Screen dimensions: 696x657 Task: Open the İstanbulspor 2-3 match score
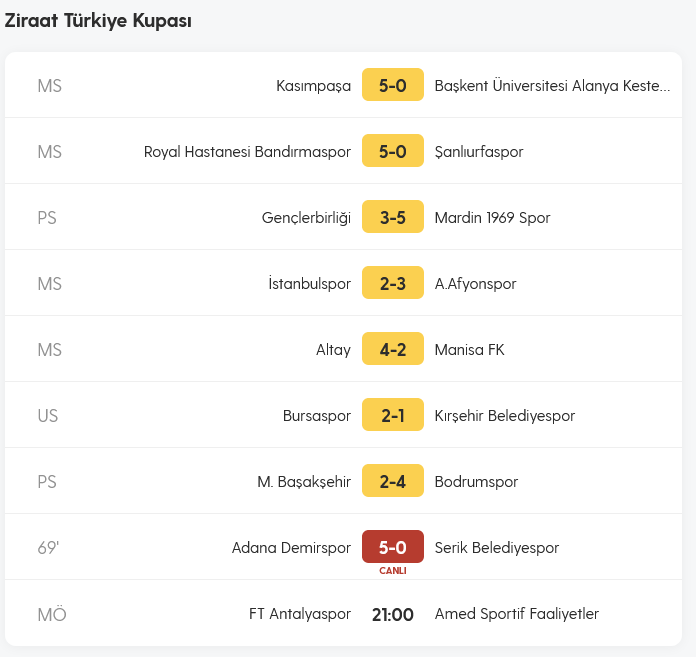tap(393, 283)
